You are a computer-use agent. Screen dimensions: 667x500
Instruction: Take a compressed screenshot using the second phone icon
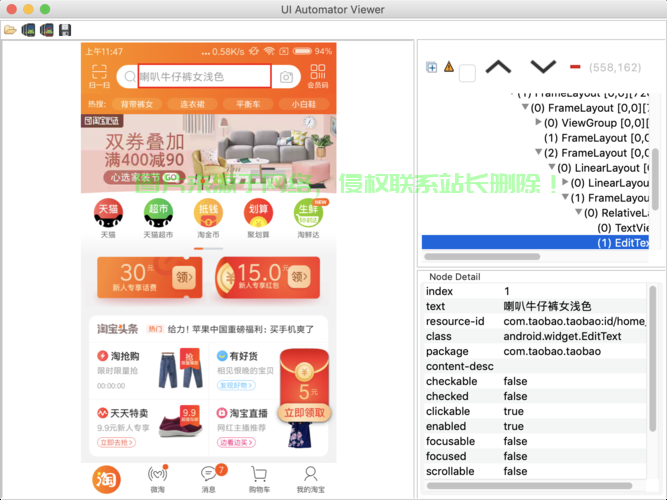(47, 30)
